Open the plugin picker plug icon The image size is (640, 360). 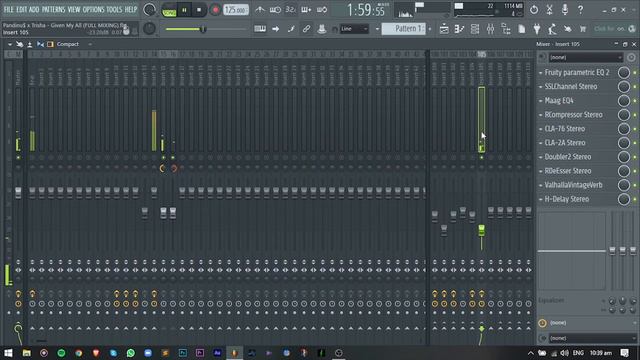[537, 29]
